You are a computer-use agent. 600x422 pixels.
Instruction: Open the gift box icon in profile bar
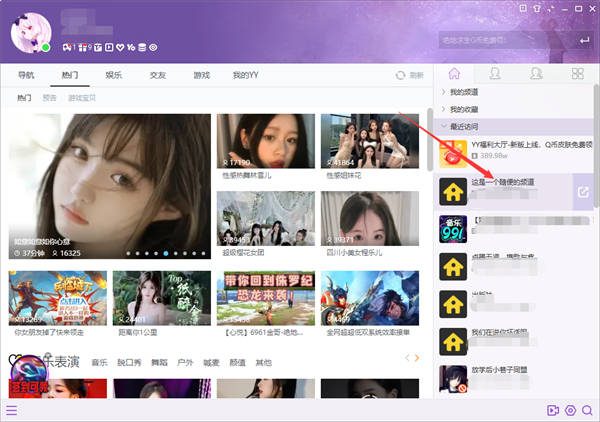click(x=83, y=47)
